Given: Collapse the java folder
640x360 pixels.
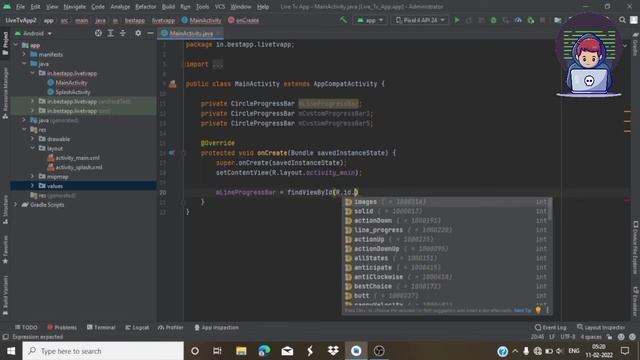Looking at the screenshot, I should click(x=24, y=64).
